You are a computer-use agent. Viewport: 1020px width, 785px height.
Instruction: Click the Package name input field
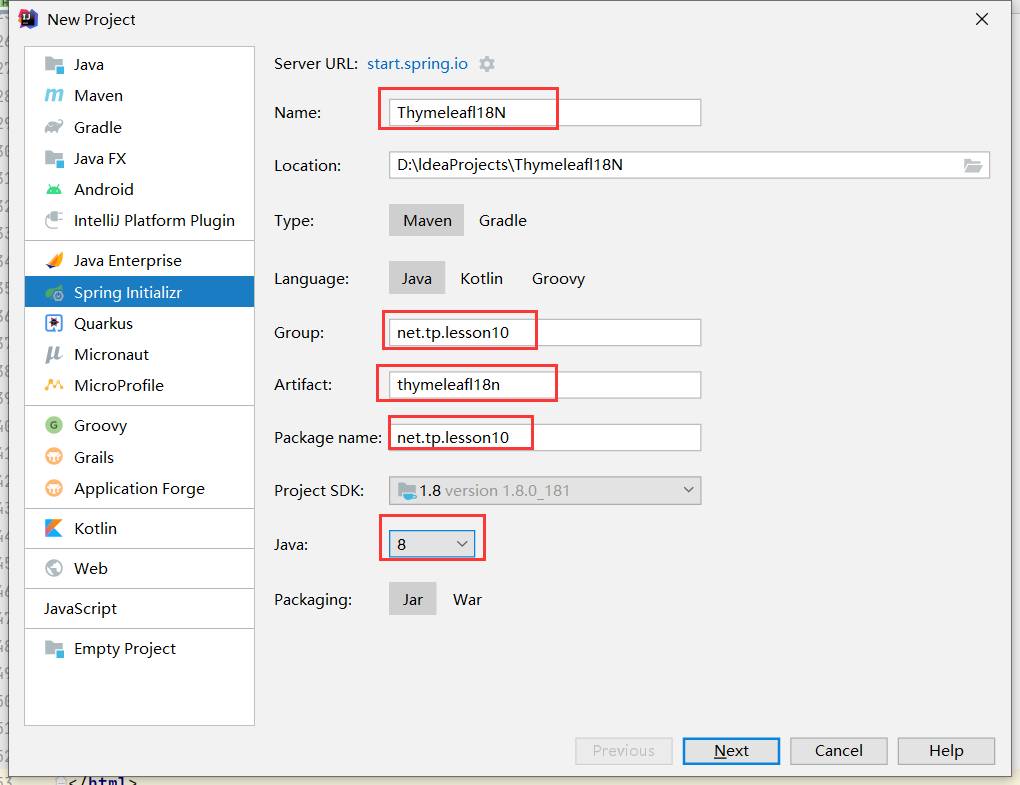[544, 438]
